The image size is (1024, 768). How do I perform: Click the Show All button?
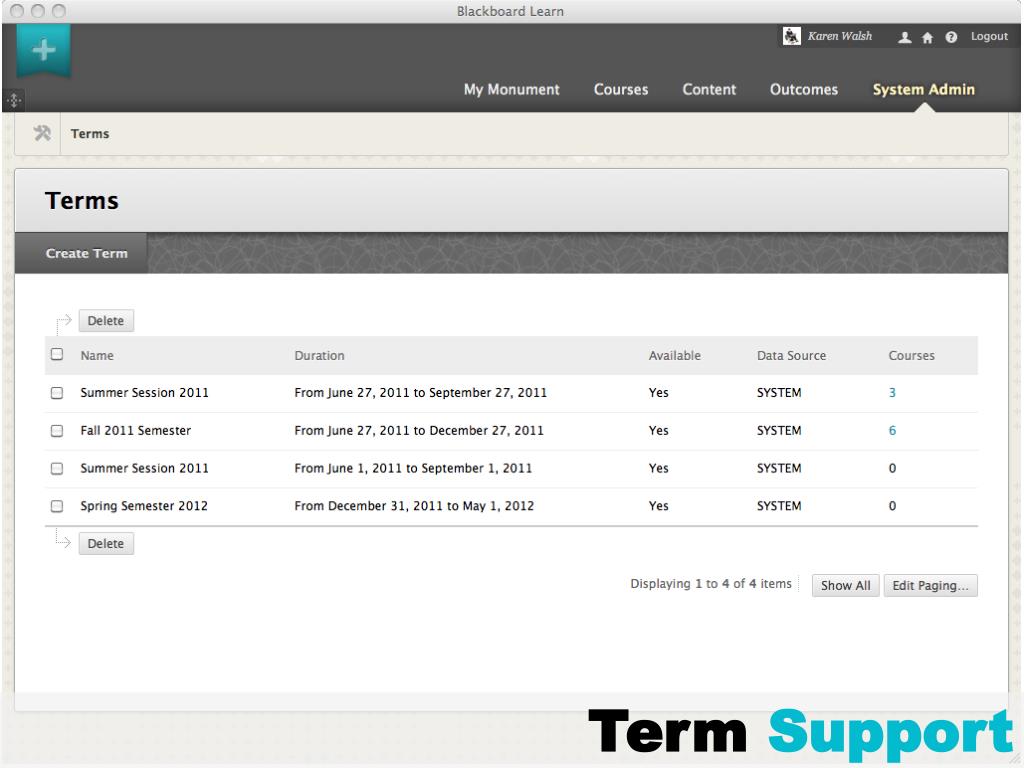click(x=845, y=585)
